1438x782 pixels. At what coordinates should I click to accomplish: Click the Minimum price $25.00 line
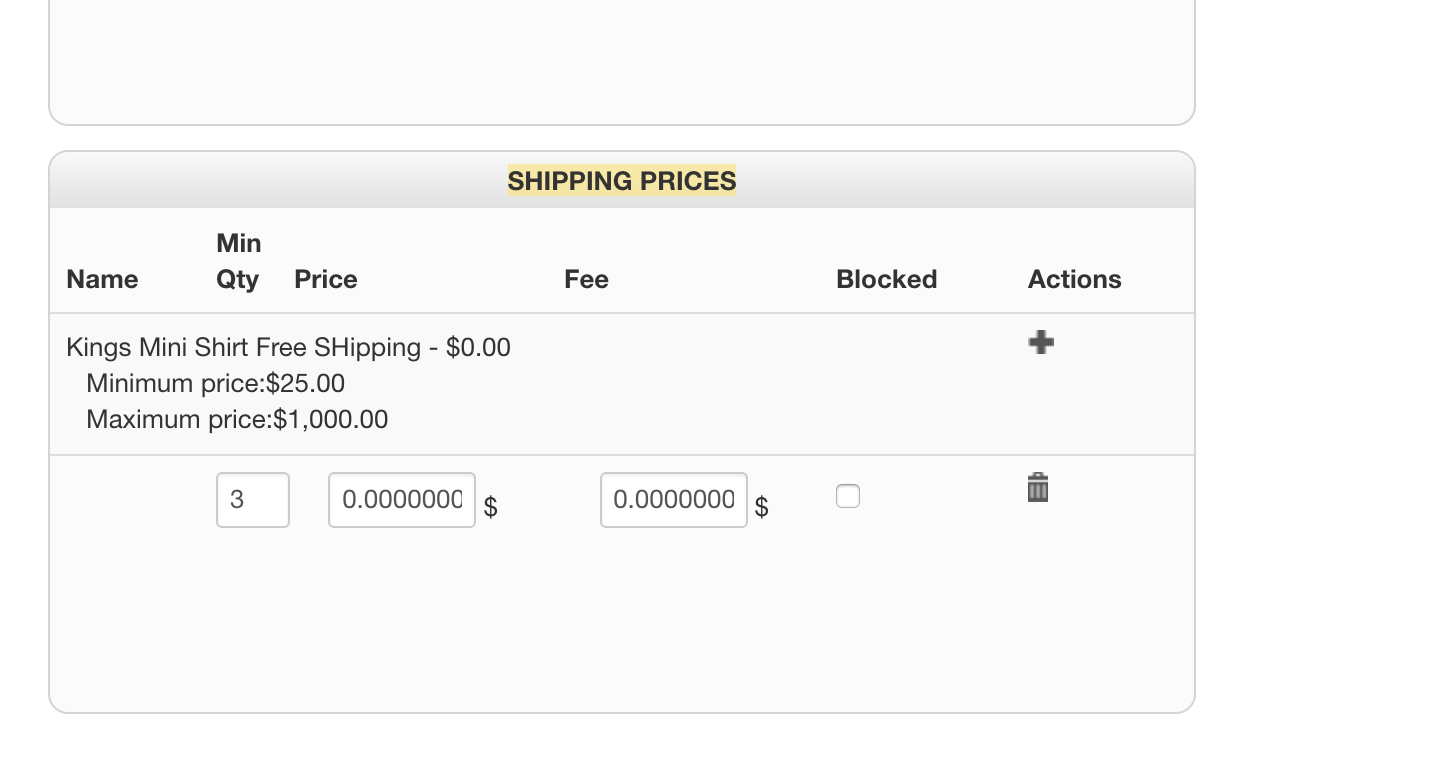coord(215,383)
